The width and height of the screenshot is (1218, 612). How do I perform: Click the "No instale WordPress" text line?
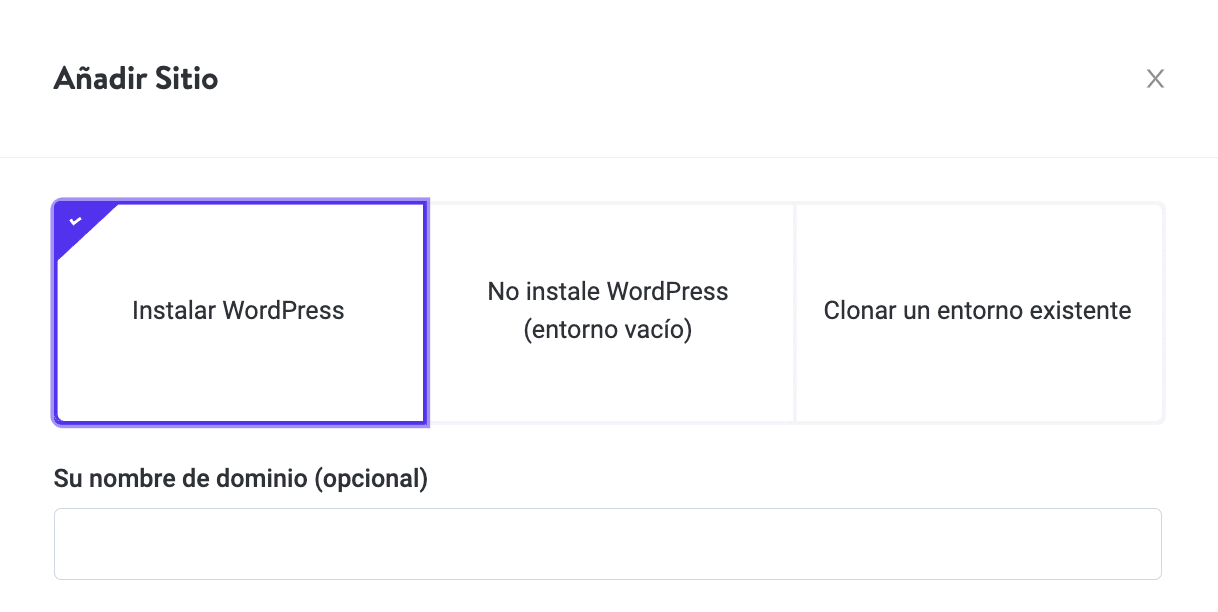pyautogui.click(x=608, y=292)
